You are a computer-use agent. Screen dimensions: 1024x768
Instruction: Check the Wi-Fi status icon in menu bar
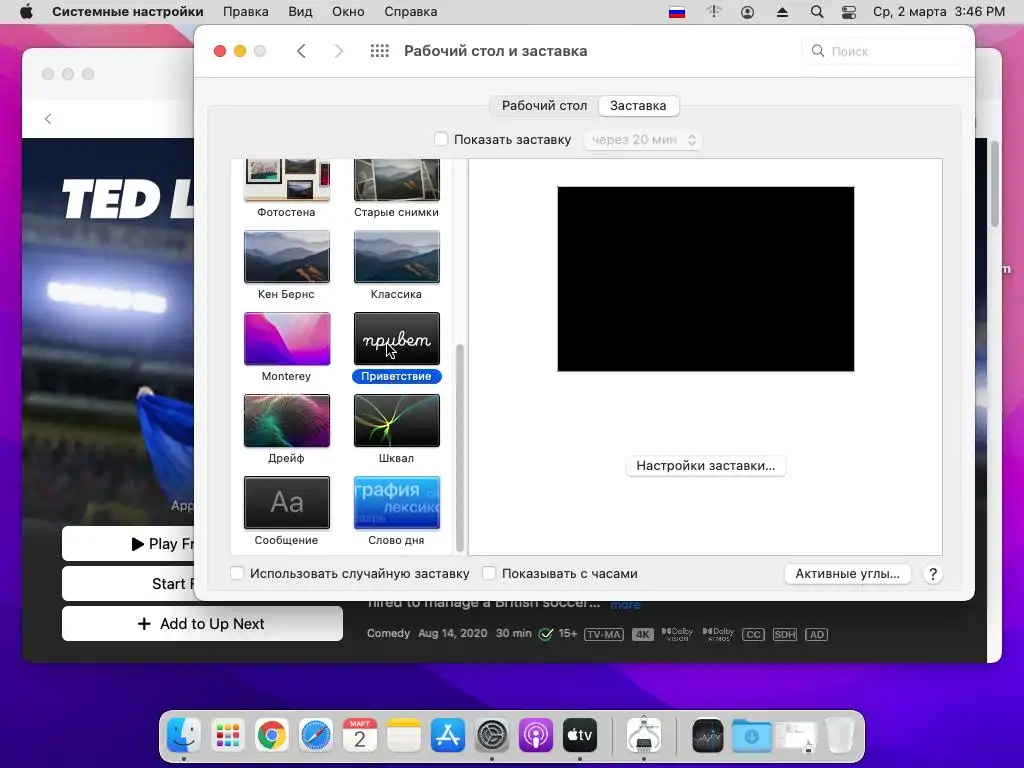[714, 12]
